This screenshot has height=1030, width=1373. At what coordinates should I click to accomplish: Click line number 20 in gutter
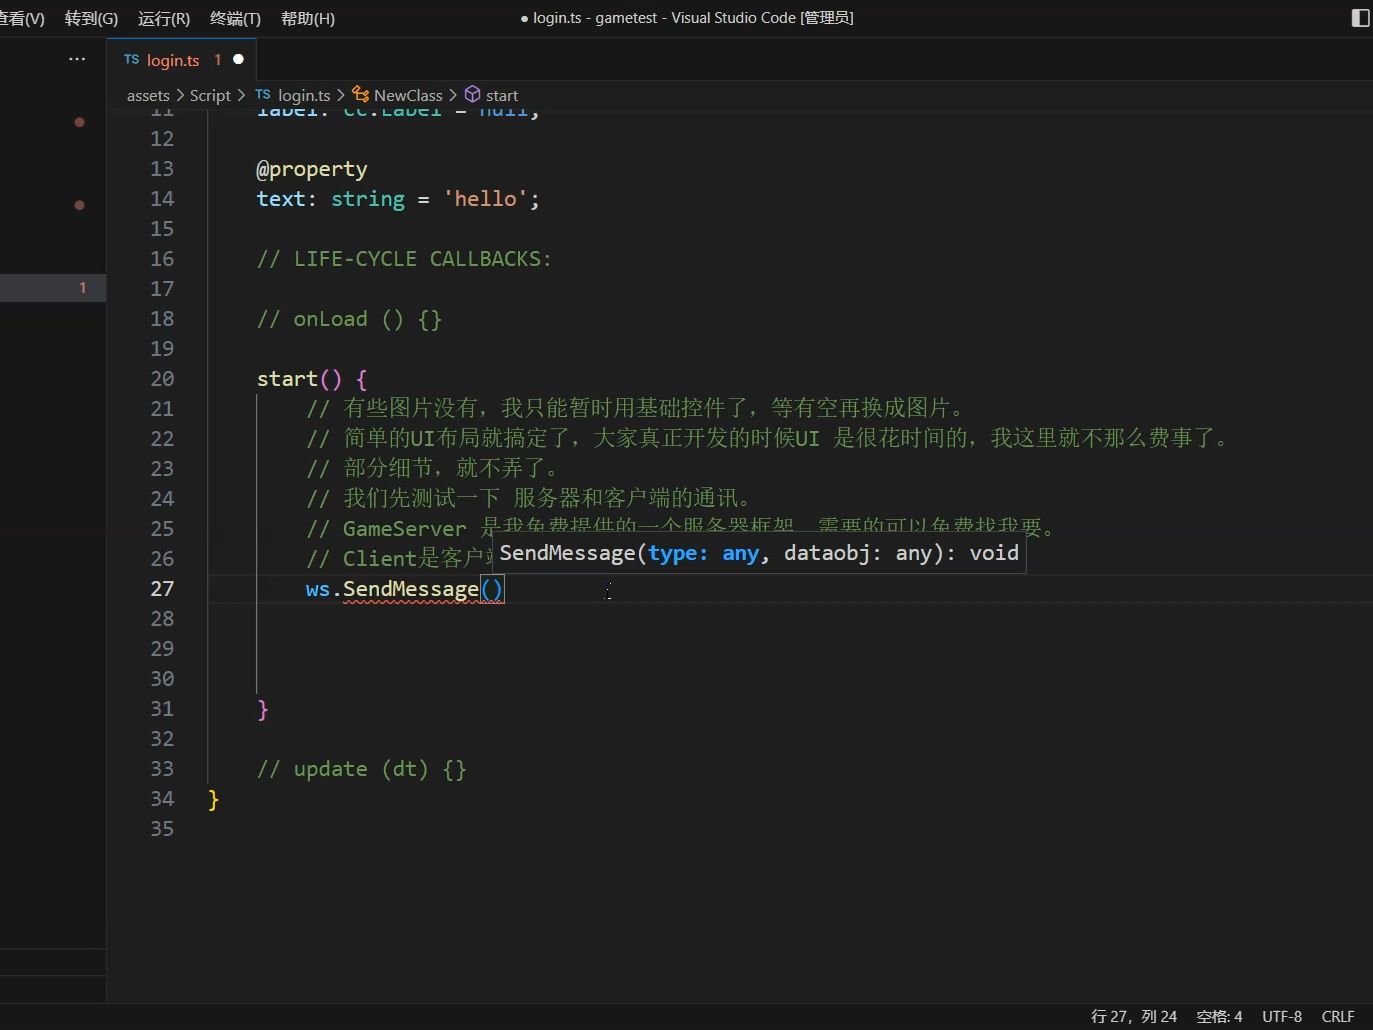[x=162, y=379]
